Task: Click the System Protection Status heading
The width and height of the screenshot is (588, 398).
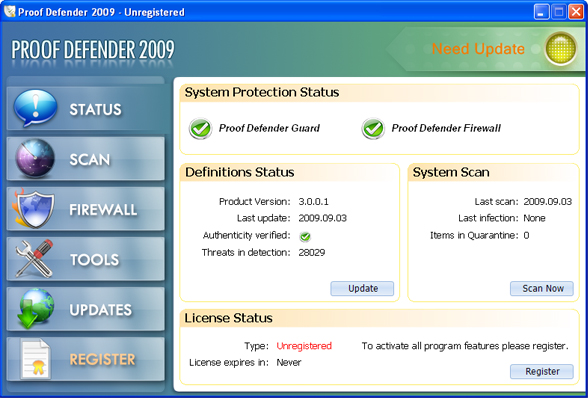Action: click(x=262, y=92)
